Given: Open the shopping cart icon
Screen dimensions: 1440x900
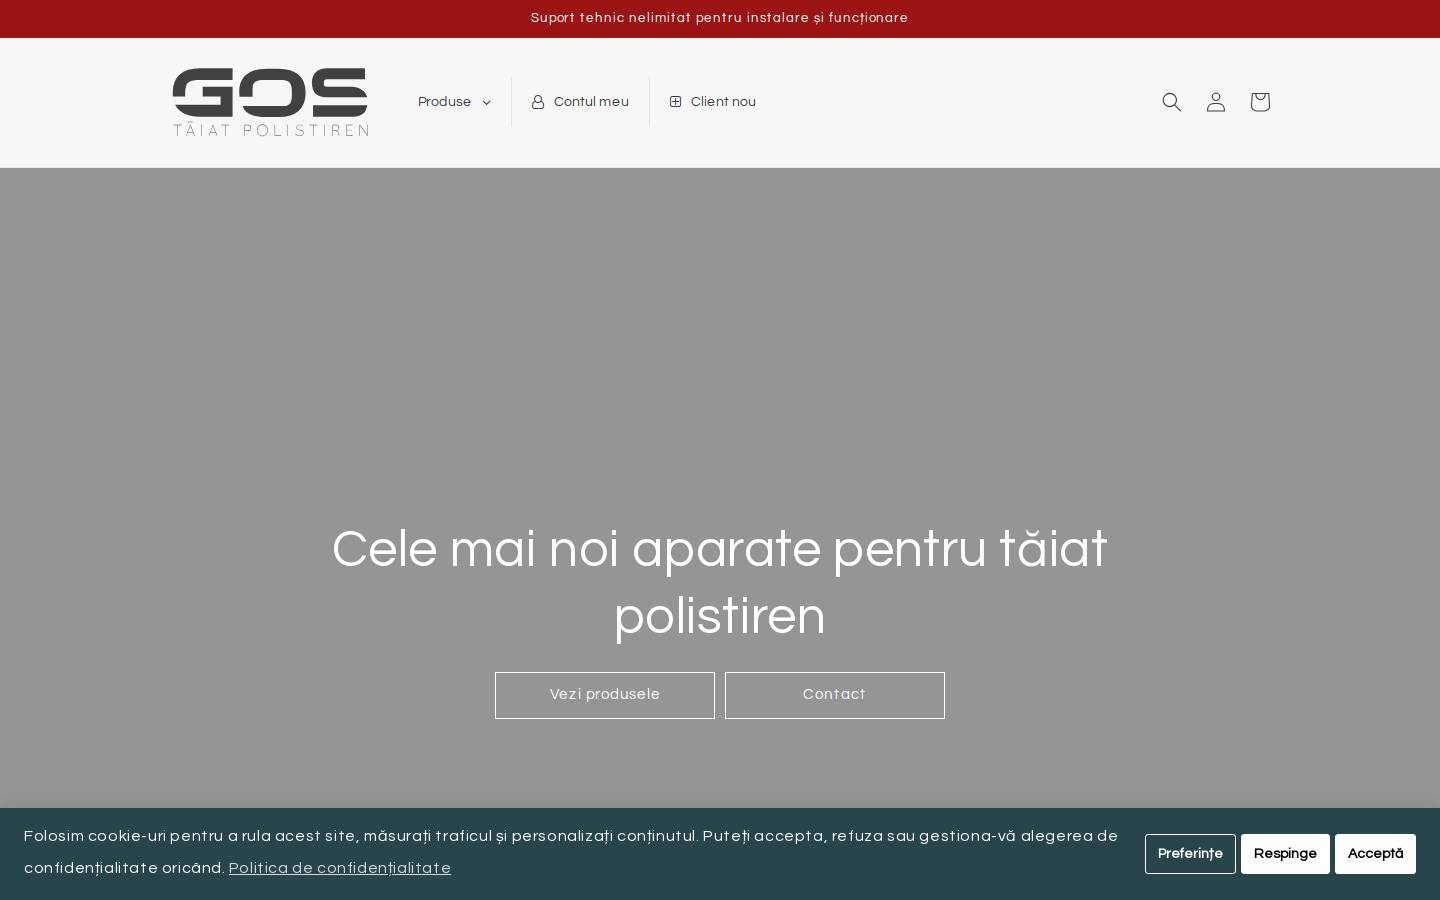Looking at the screenshot, I should (1260, 102).
